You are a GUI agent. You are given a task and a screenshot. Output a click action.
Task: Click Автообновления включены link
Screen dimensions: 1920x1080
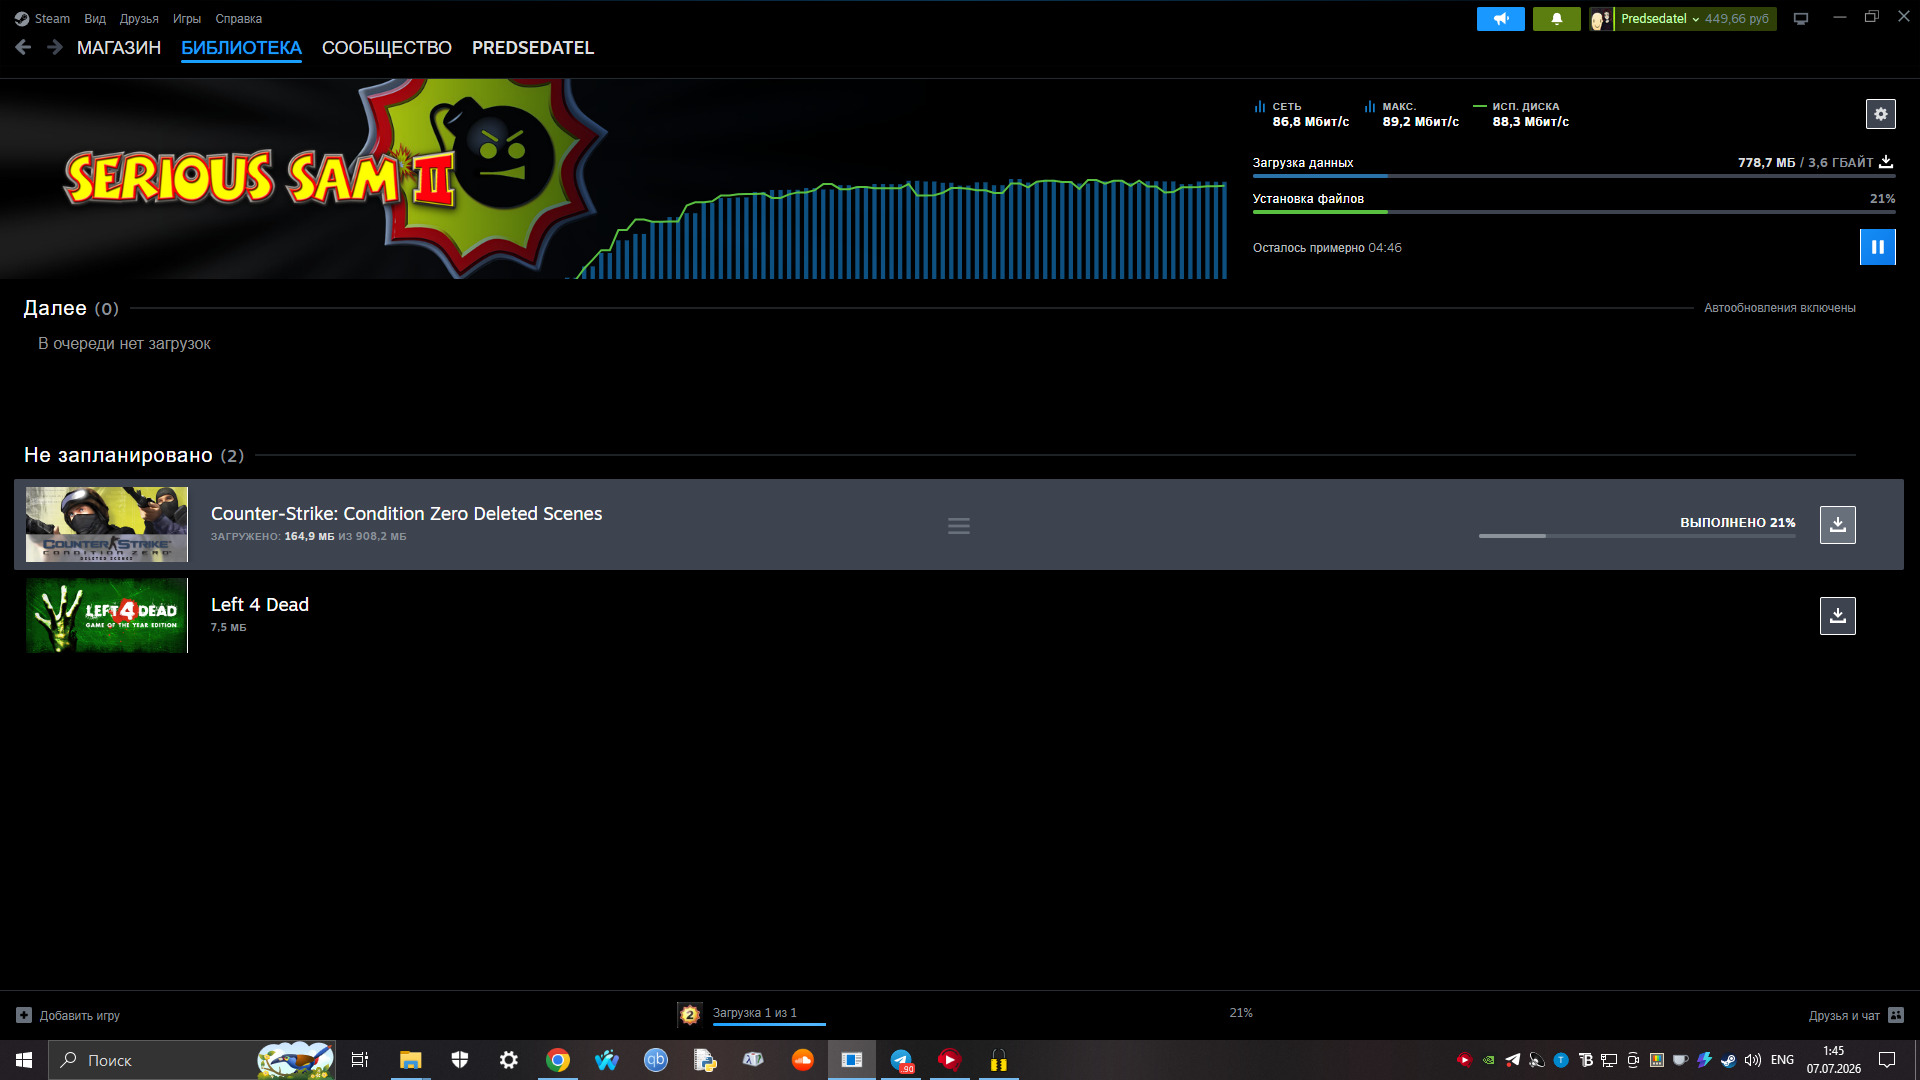coord(1780,308)
